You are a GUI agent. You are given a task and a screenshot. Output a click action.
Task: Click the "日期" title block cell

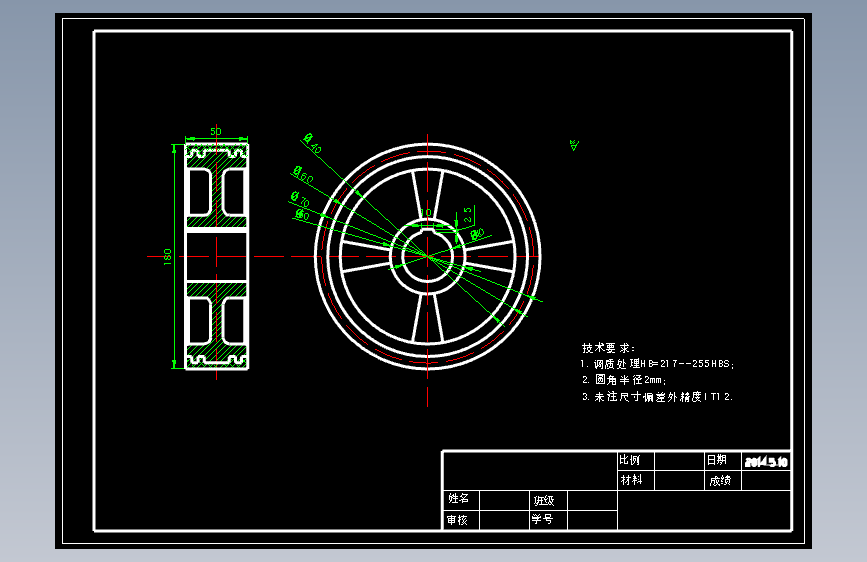(x=723, y=460)
